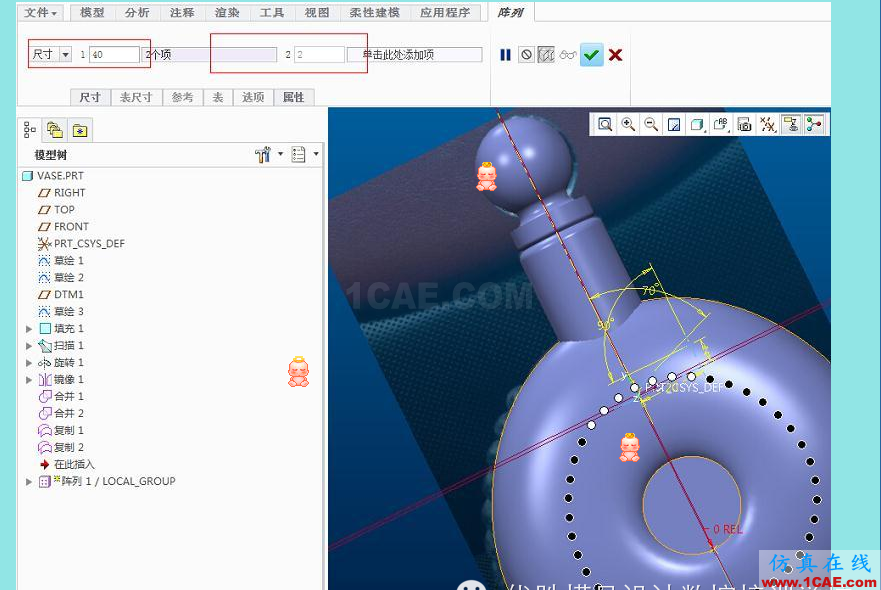Click the 70° dimension in viewport
881x590 pixels.
651,290
